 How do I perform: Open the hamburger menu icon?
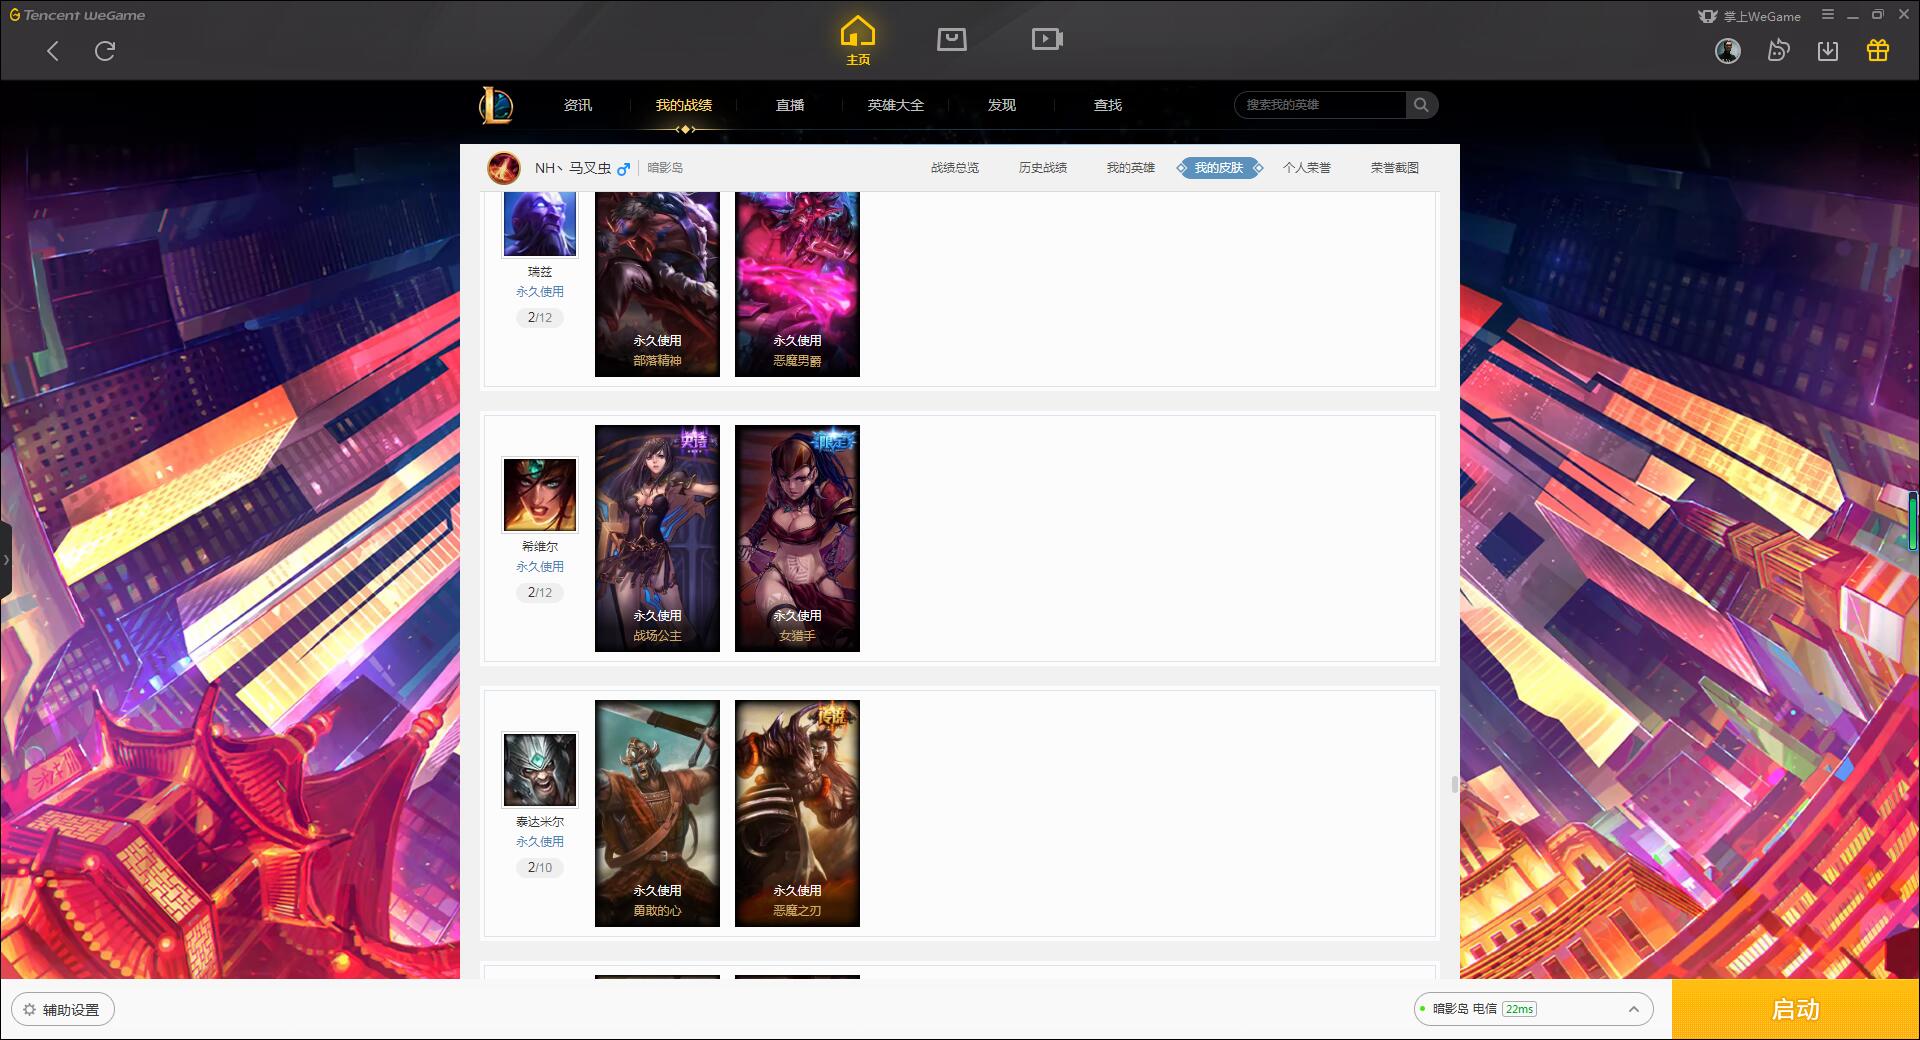pyautogui.click(x=1828, y=15)
